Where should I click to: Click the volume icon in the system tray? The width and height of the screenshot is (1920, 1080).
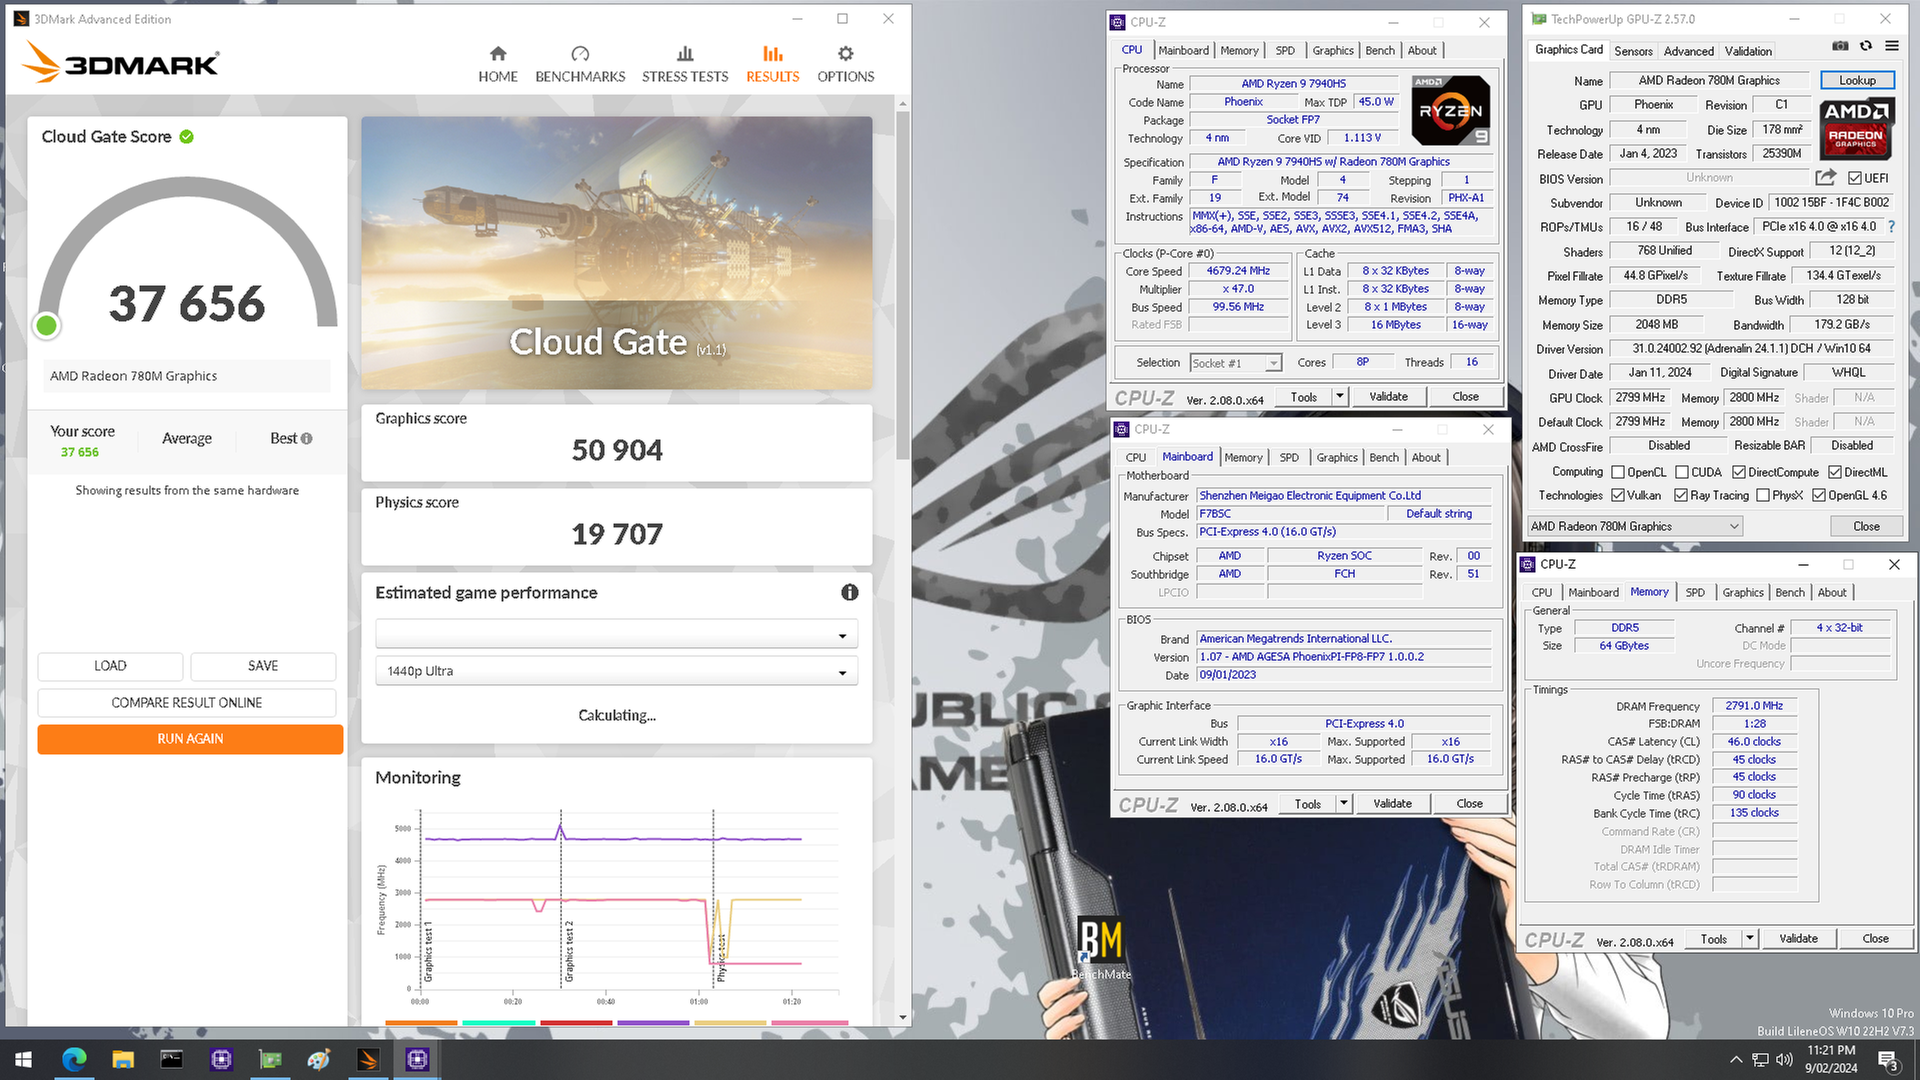pyautogui.click(x=1784, y=1060)
